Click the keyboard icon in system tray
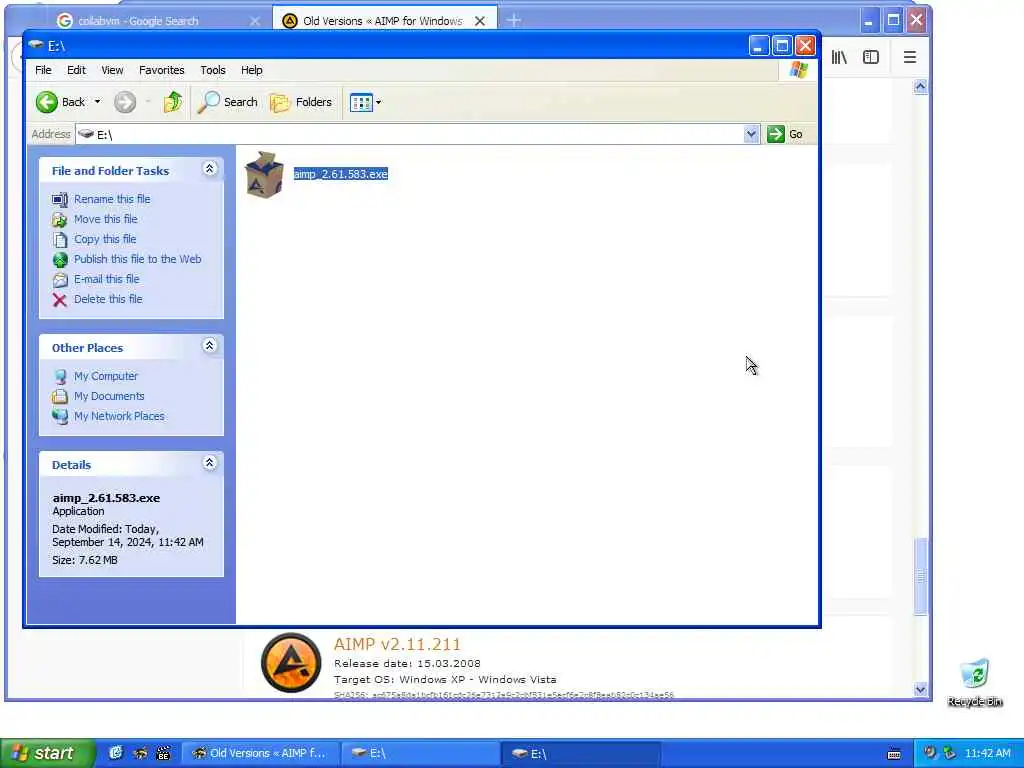This screenshot has width=1024, height=768. 894,754
